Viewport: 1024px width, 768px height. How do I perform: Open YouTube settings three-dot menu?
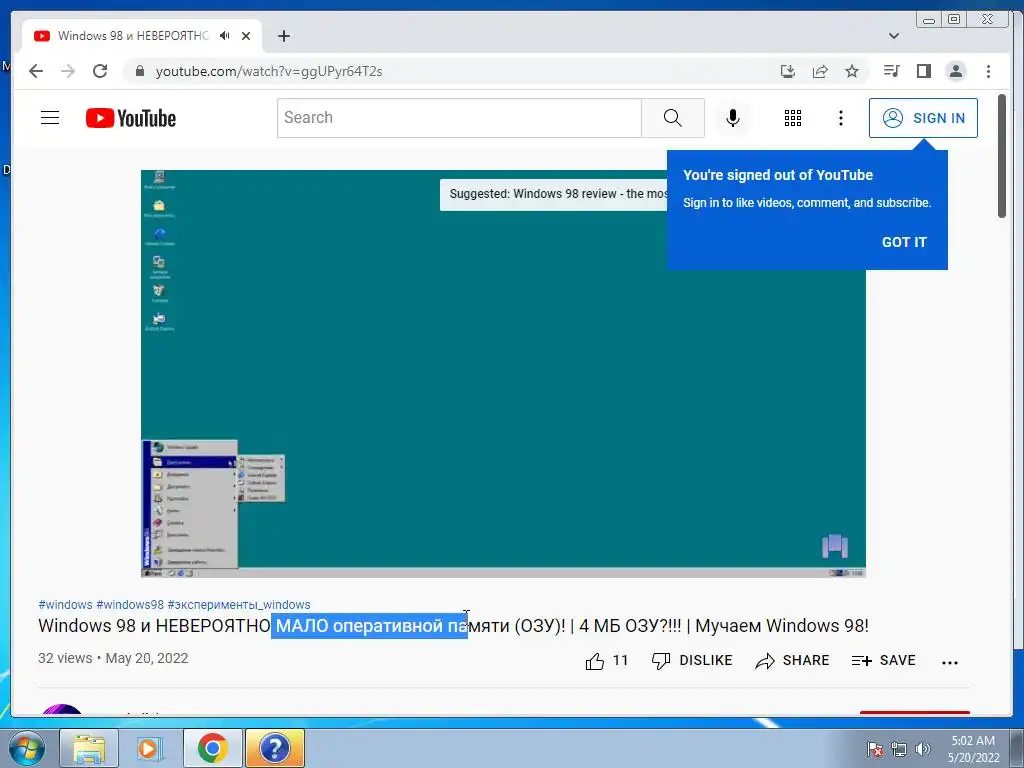841,118
